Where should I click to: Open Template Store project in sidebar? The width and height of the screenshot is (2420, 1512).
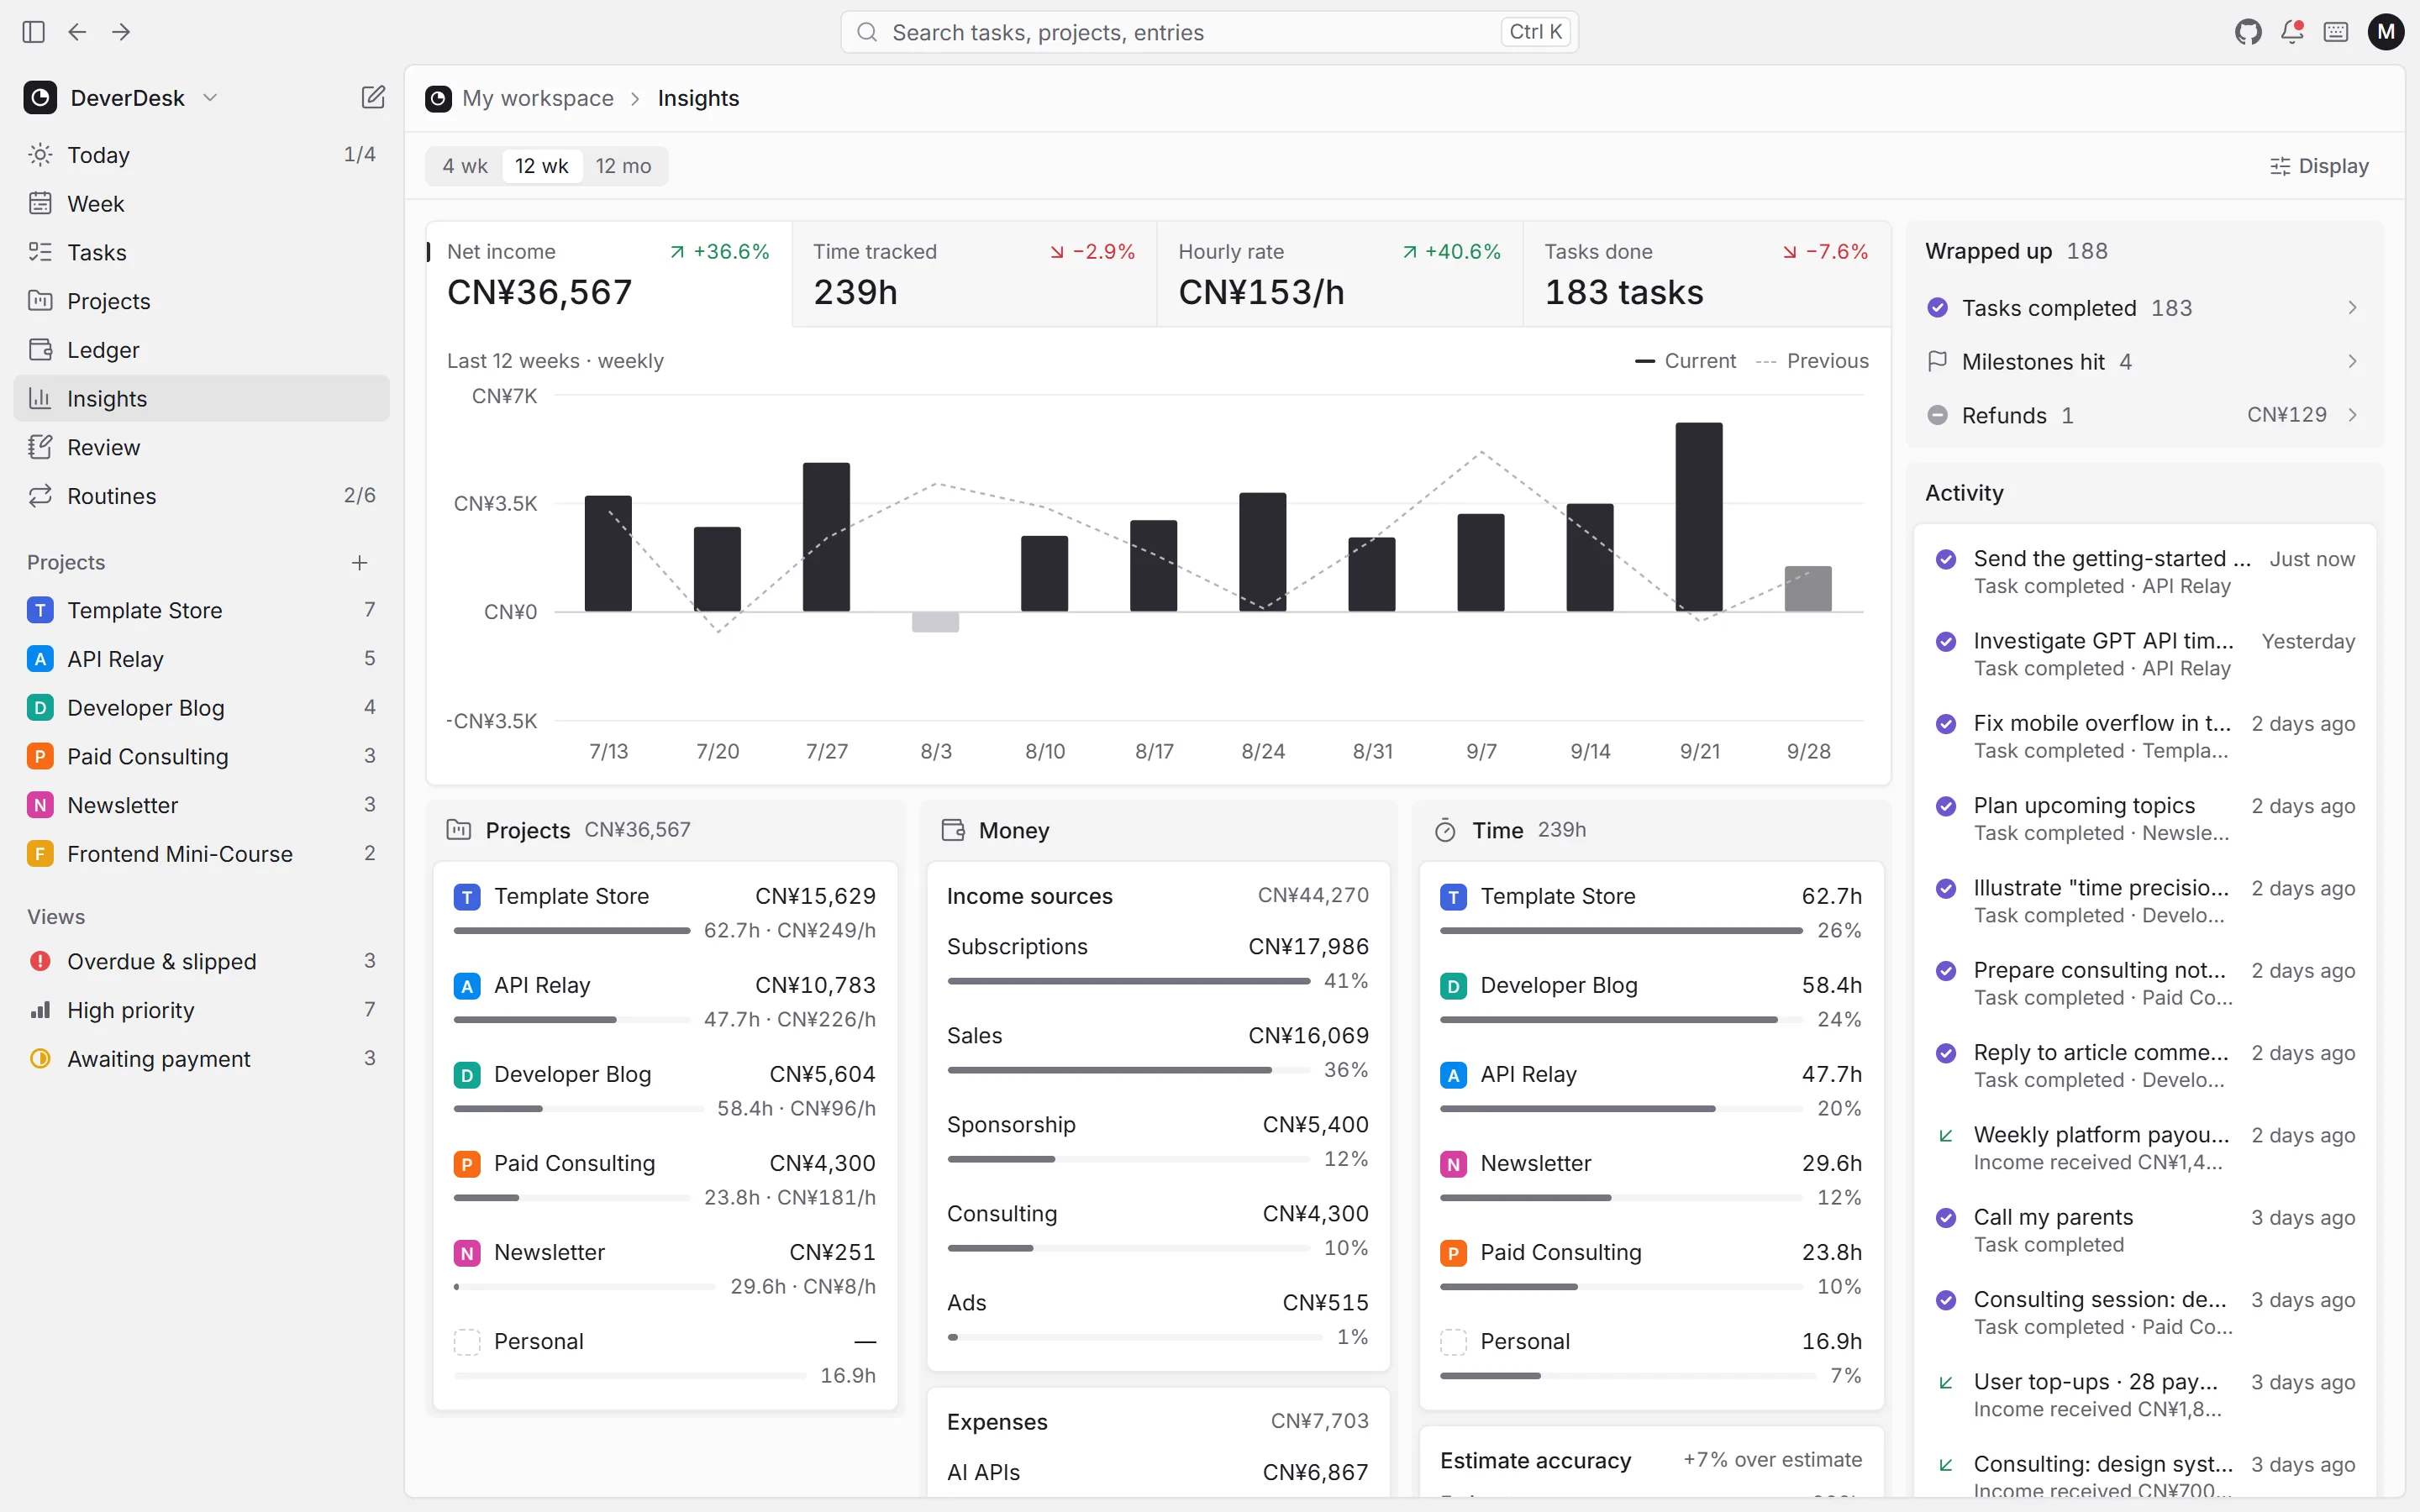201,610
